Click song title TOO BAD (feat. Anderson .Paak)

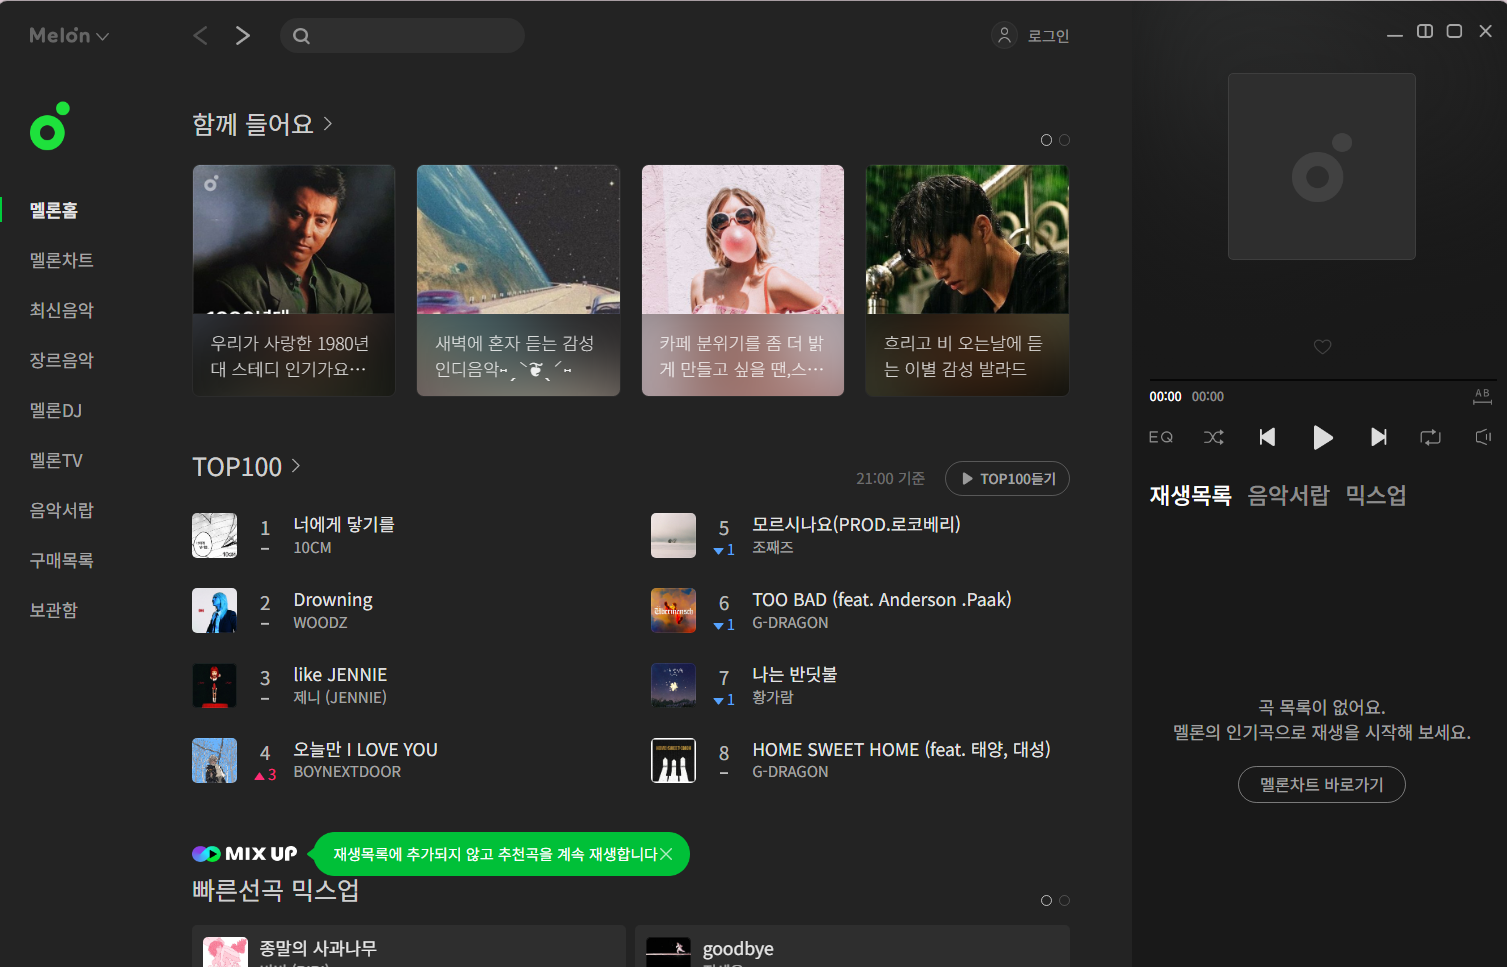pyautogui.click(x=882, y=599)
